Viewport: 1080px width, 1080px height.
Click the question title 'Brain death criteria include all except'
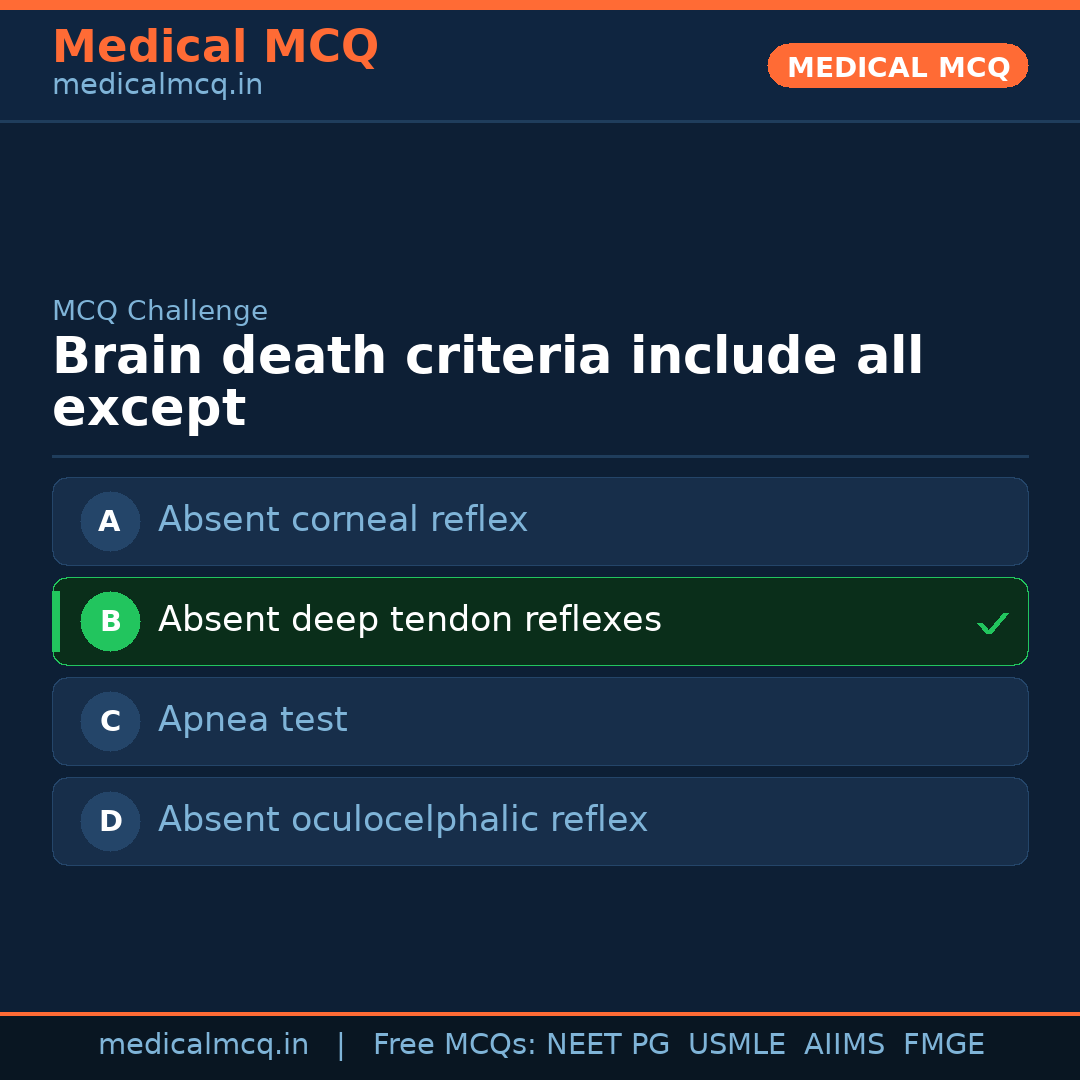click(487, 381)
